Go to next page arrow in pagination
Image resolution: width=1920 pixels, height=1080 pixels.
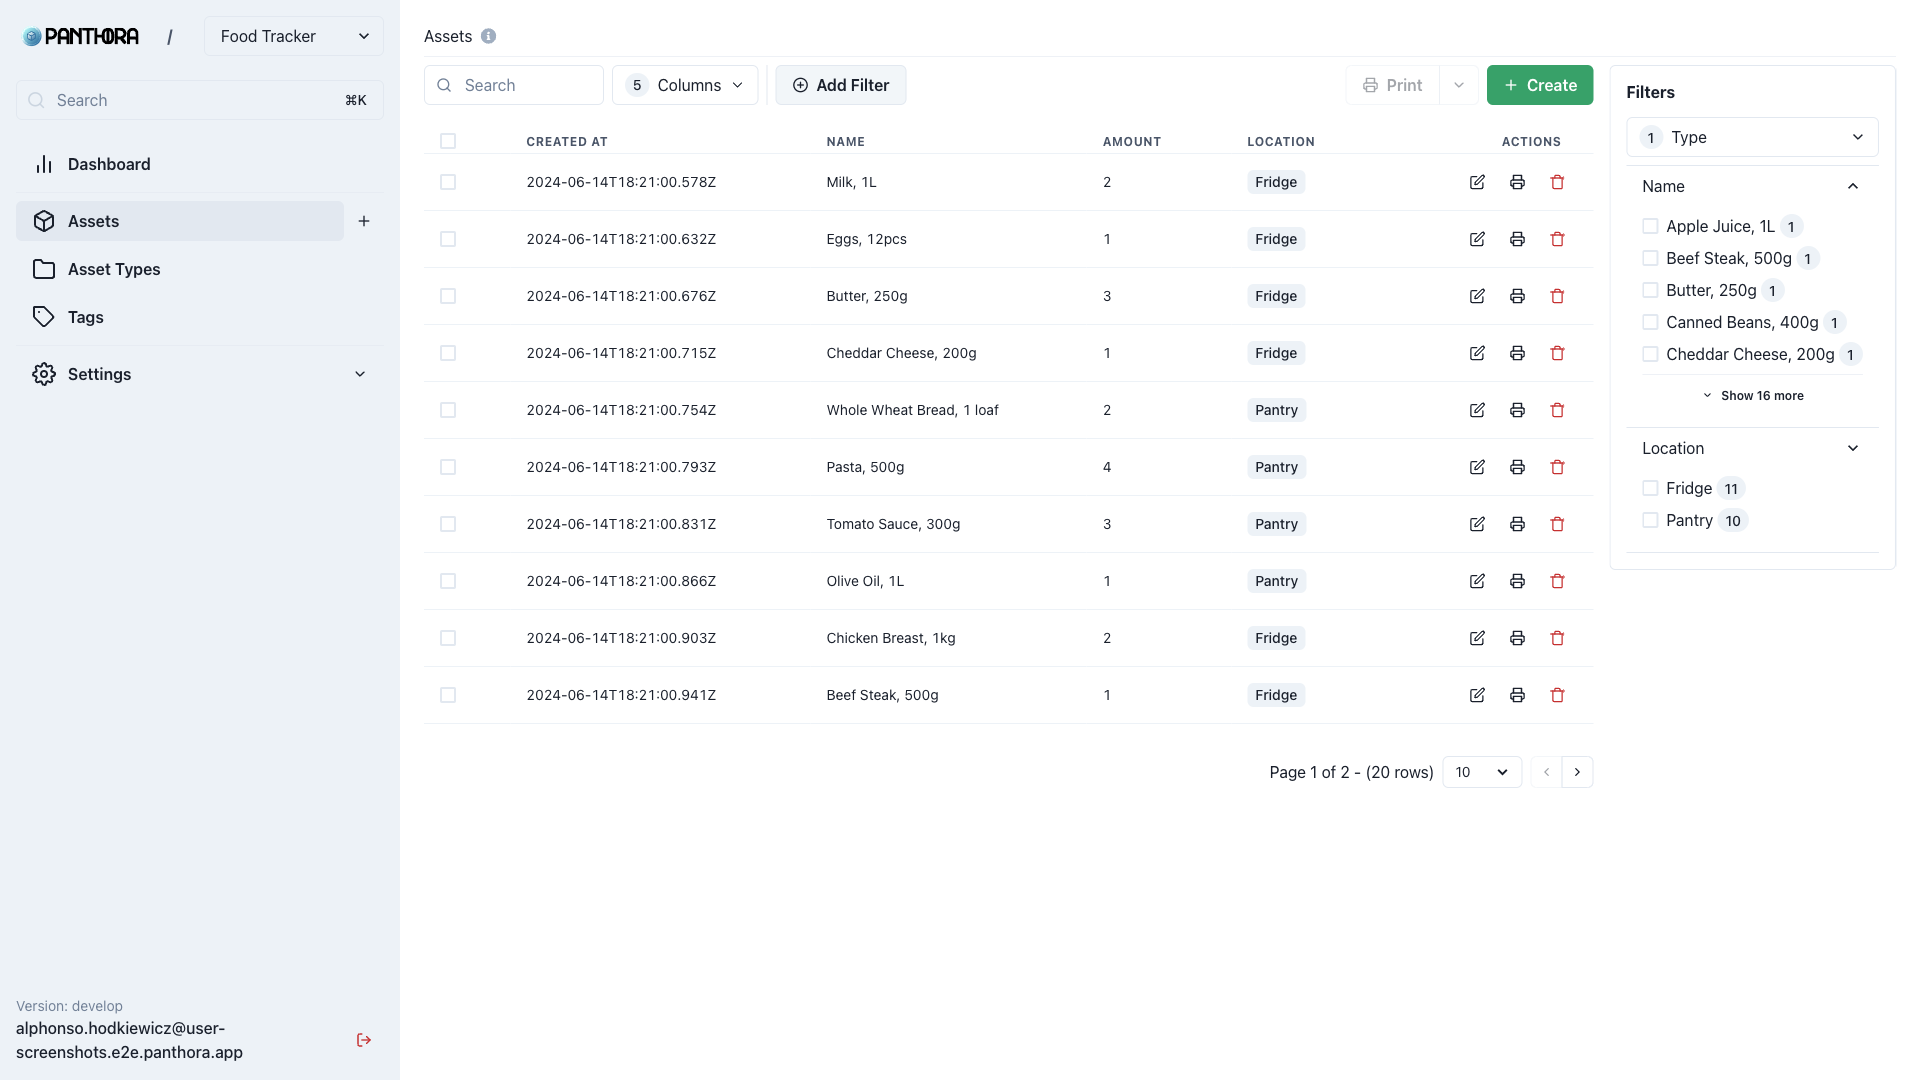click(1577, 772)
